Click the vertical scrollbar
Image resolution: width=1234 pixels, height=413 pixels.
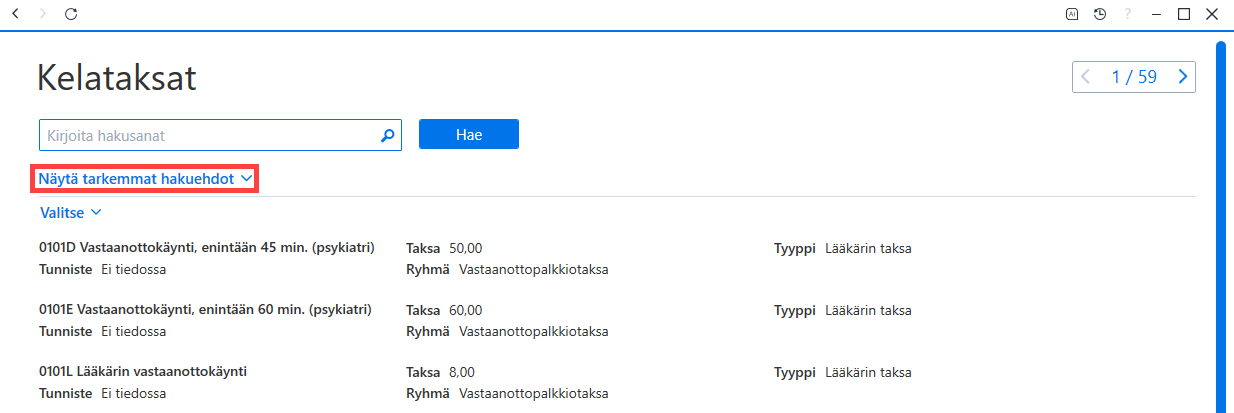click(x=1221, y=225)
